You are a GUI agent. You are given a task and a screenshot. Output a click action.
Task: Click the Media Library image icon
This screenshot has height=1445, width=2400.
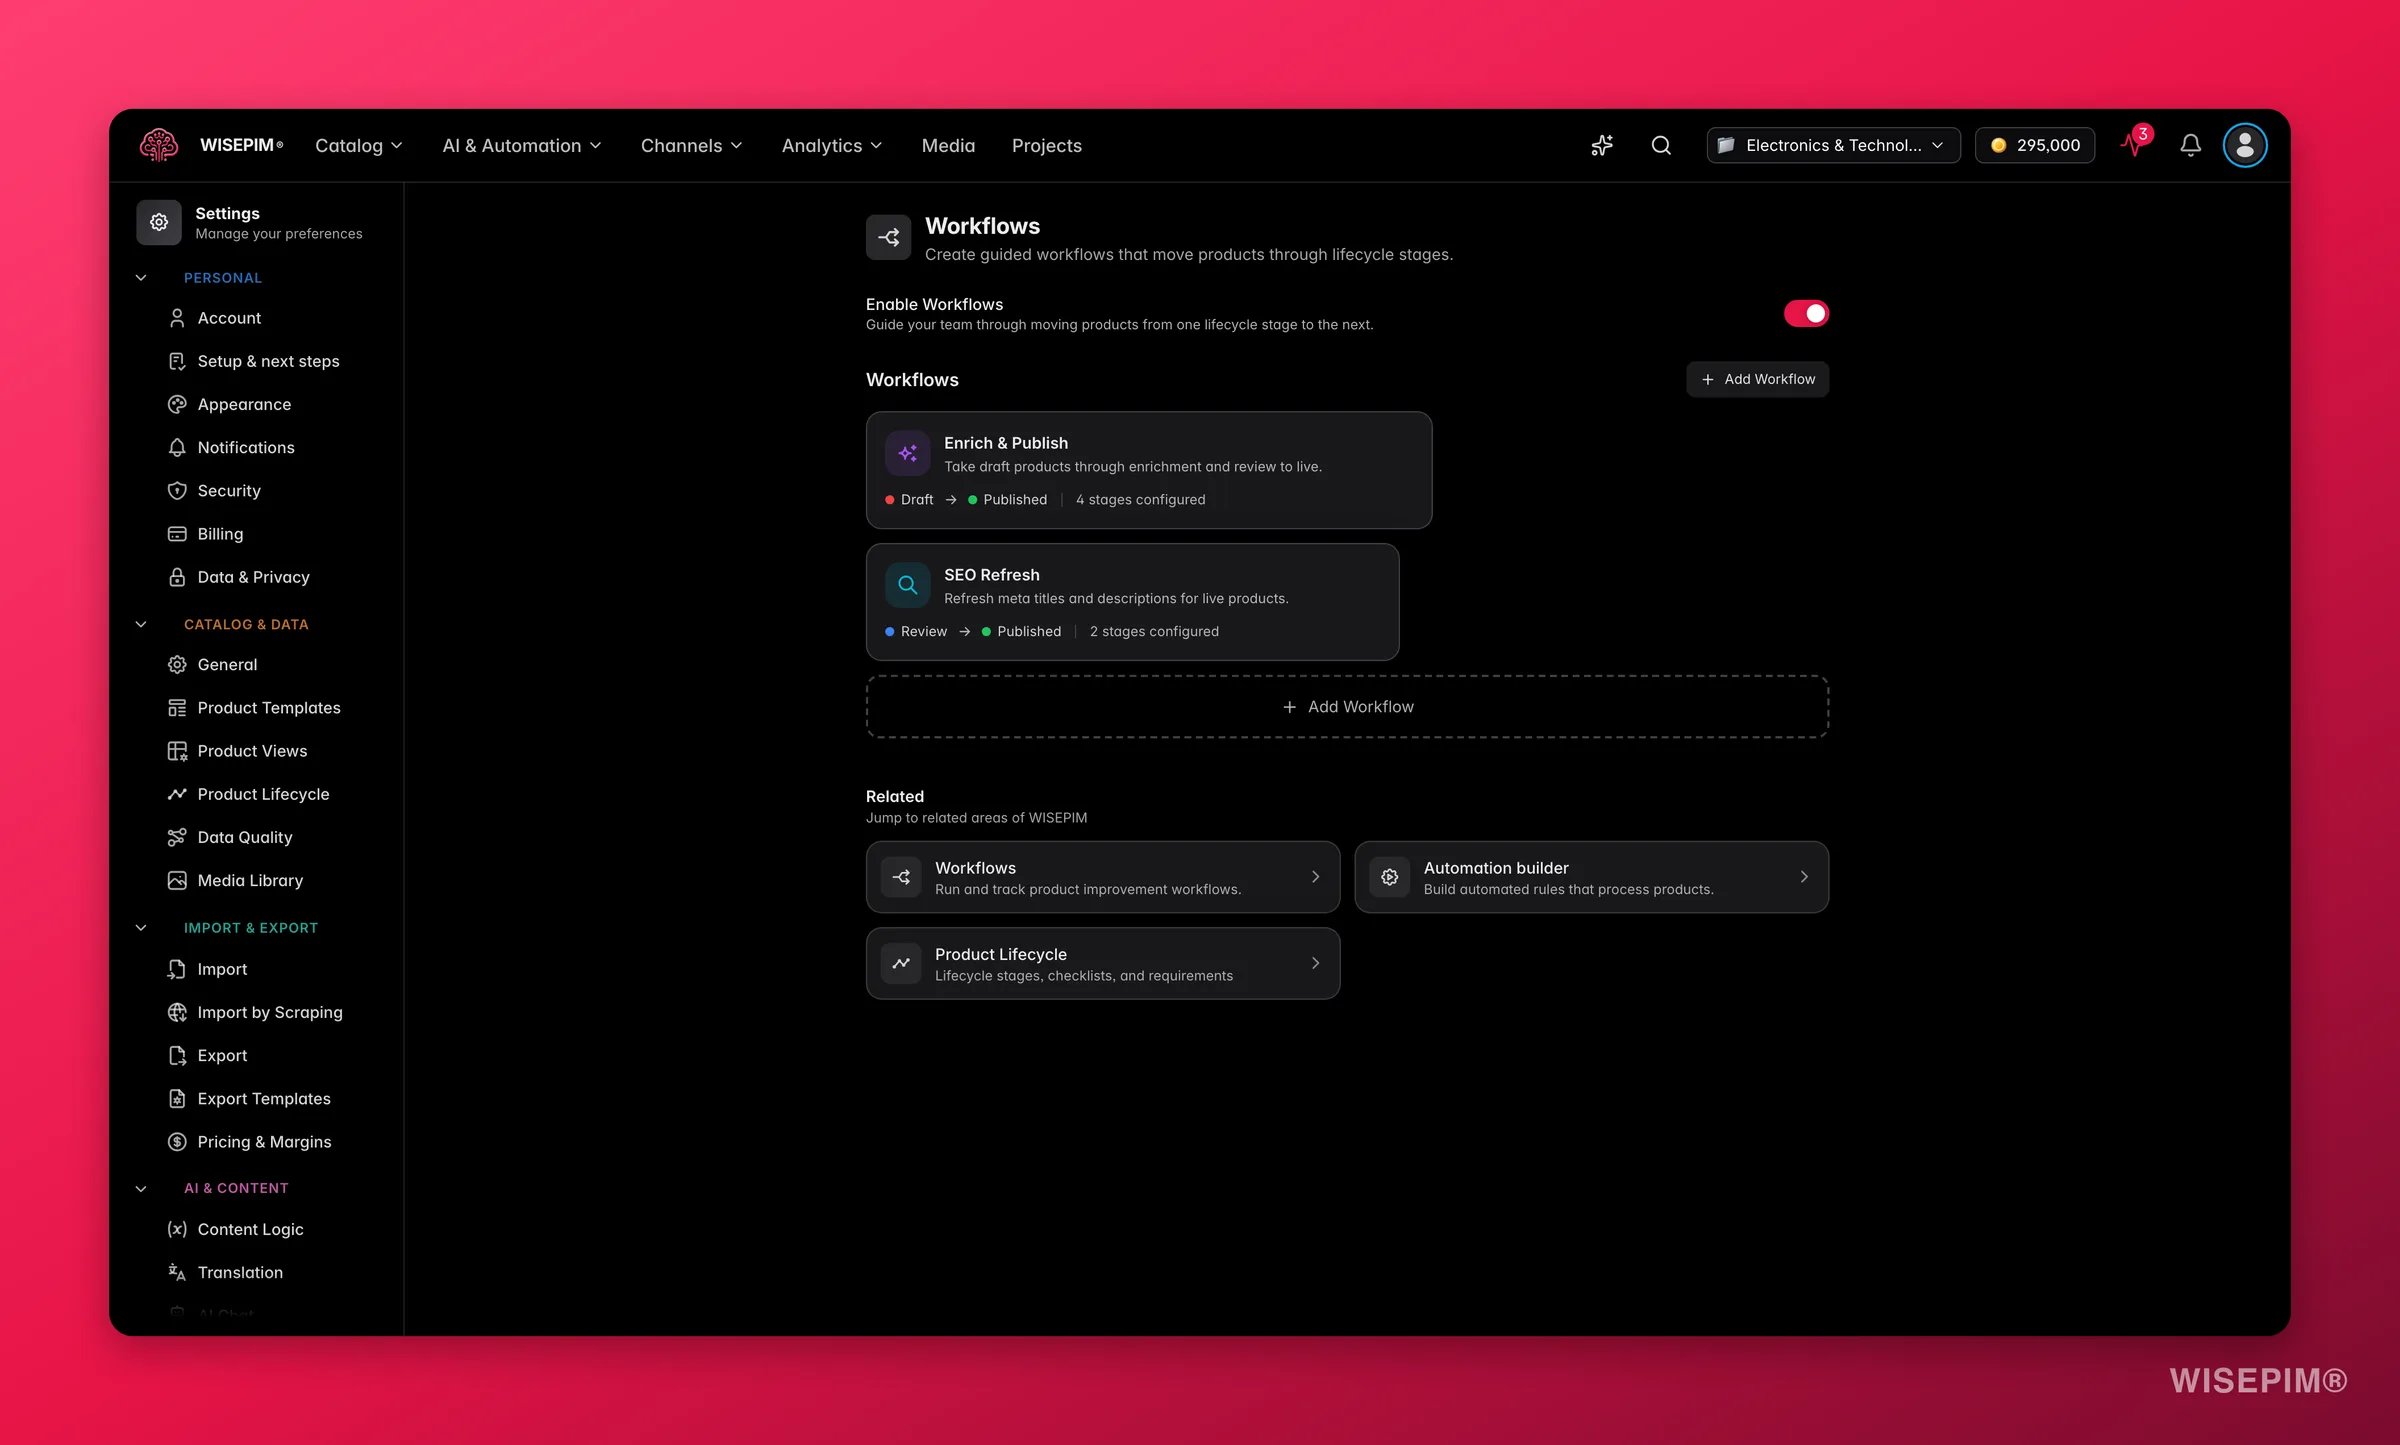click(177, 880)
